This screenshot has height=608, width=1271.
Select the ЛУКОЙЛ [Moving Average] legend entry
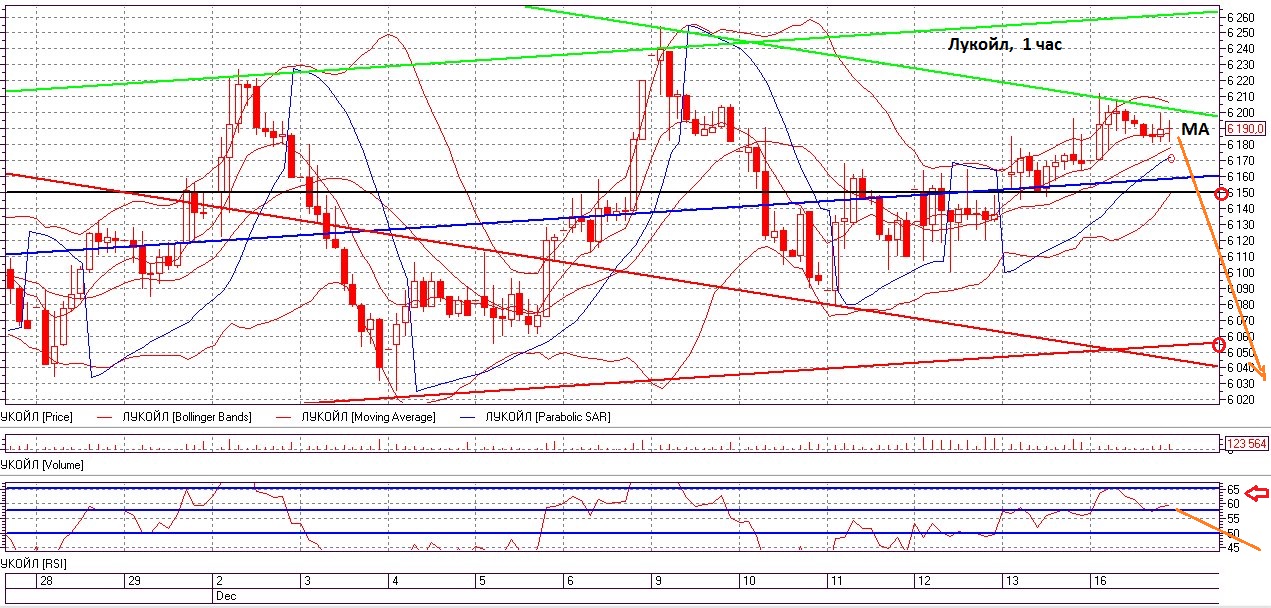pyautogui.click(x=370, y=416)
